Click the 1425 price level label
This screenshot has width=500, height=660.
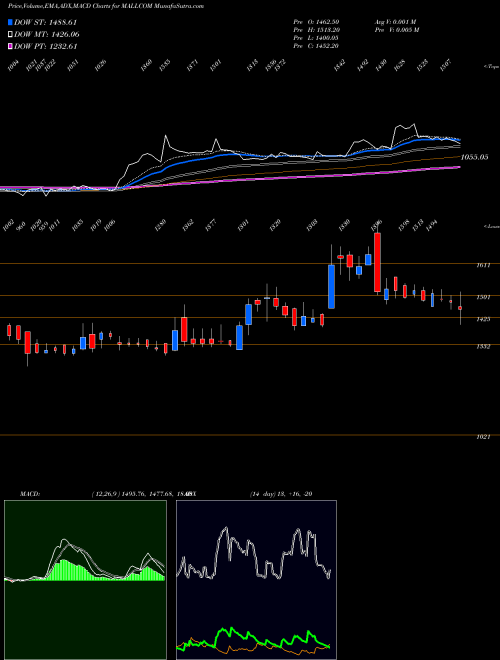[x=483, y=319]
